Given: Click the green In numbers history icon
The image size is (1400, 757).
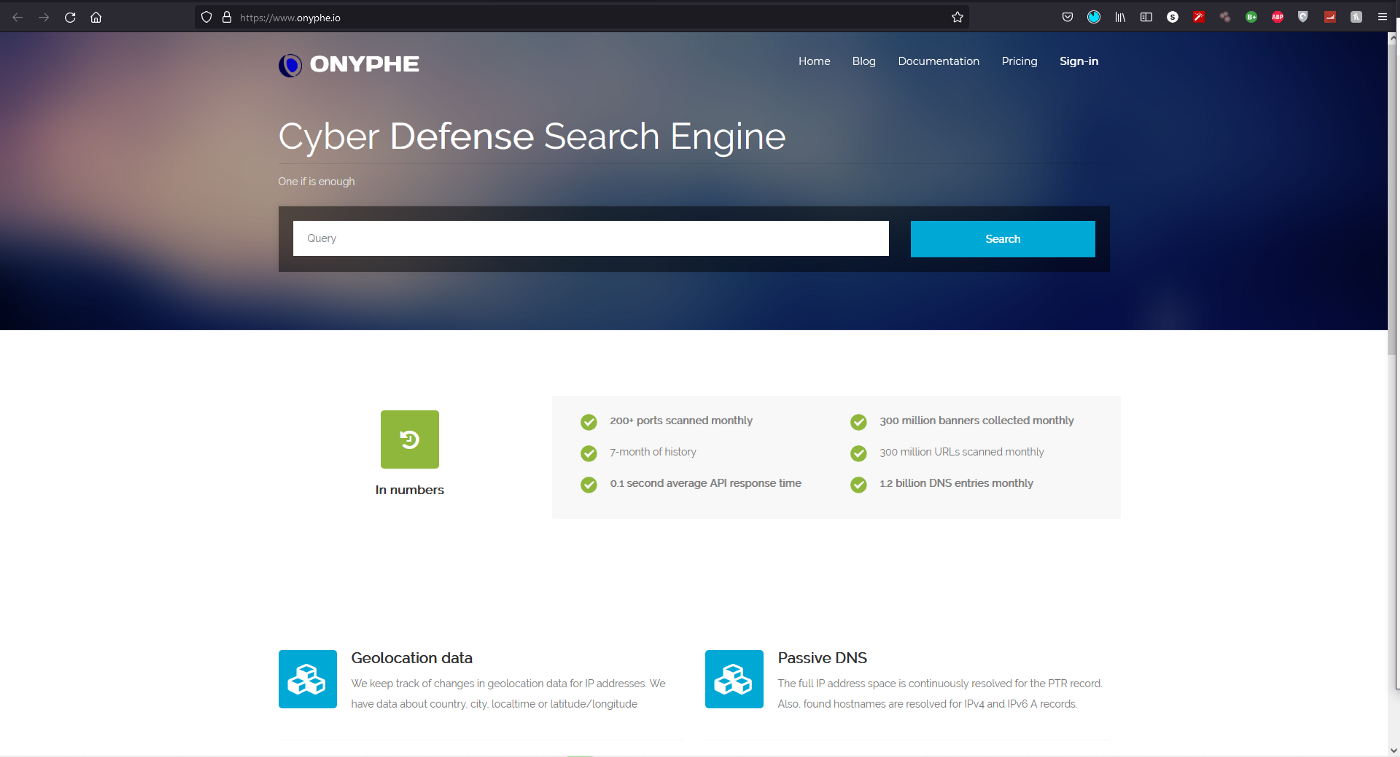Looking at the screenshot, I should pyautogui.click(x=410, y=439).
